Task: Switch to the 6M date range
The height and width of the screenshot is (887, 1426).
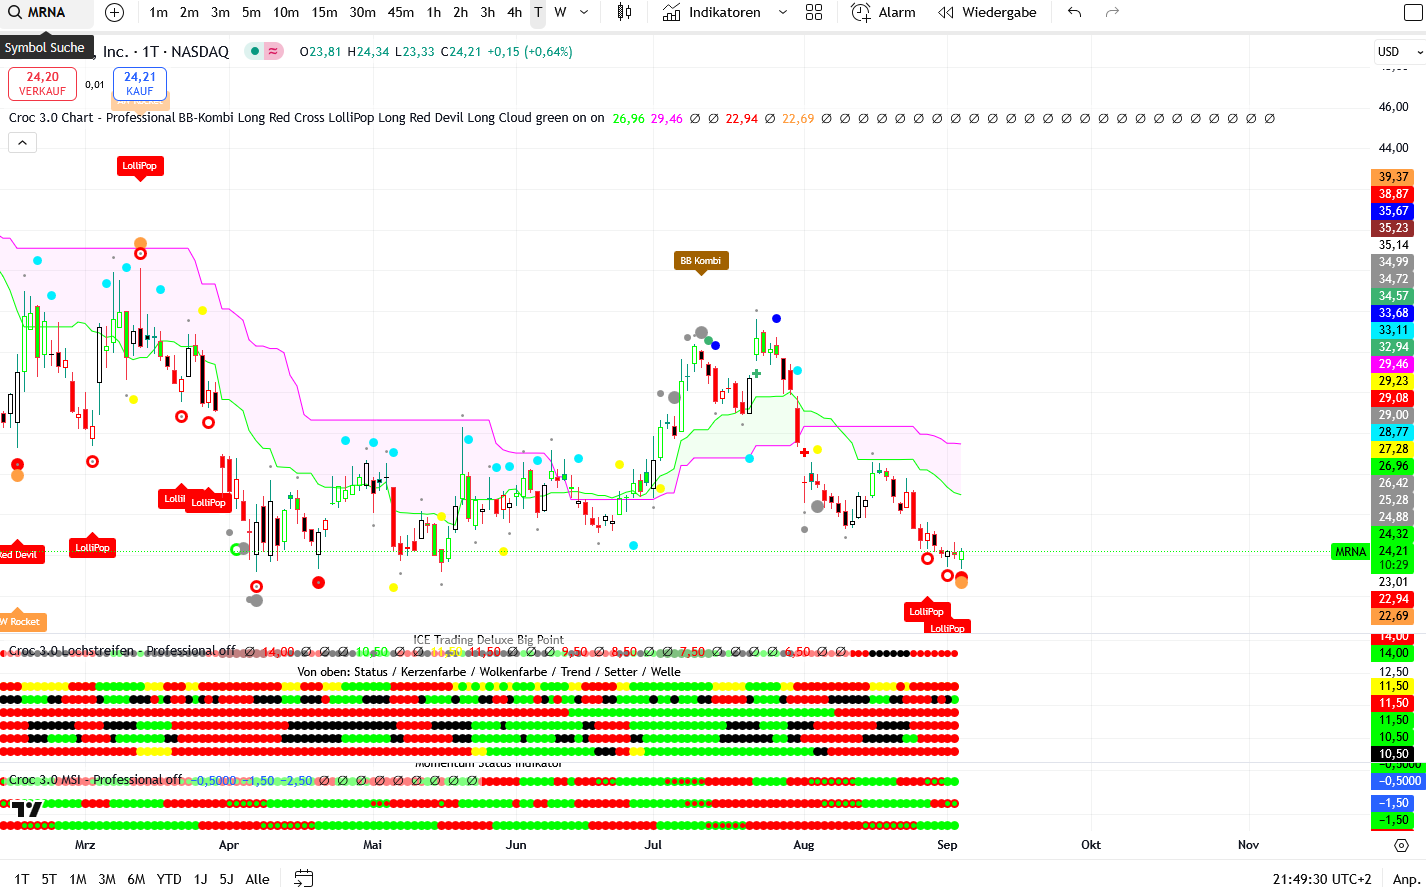Action: click(136, 879)
